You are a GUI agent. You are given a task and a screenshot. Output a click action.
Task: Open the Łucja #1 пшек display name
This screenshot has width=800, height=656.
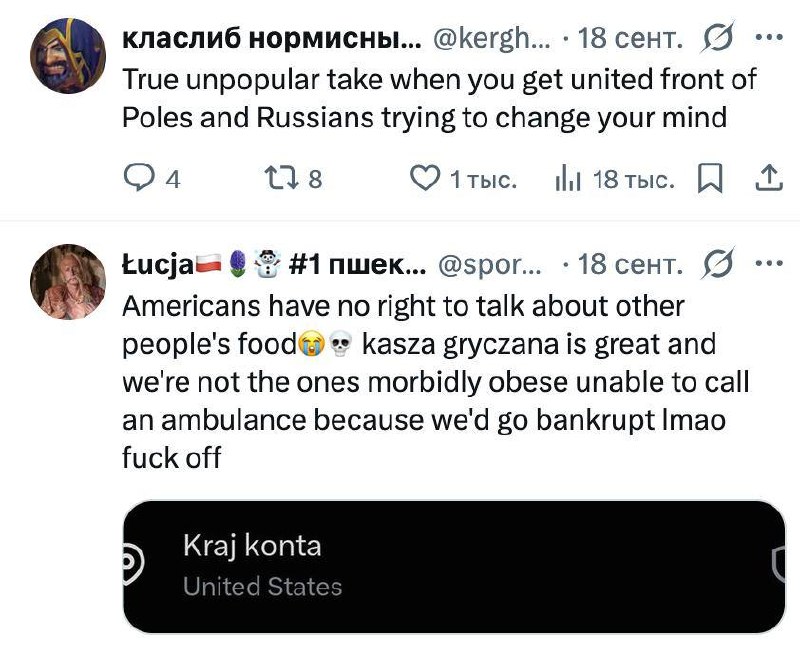click(x=274, y=264)
